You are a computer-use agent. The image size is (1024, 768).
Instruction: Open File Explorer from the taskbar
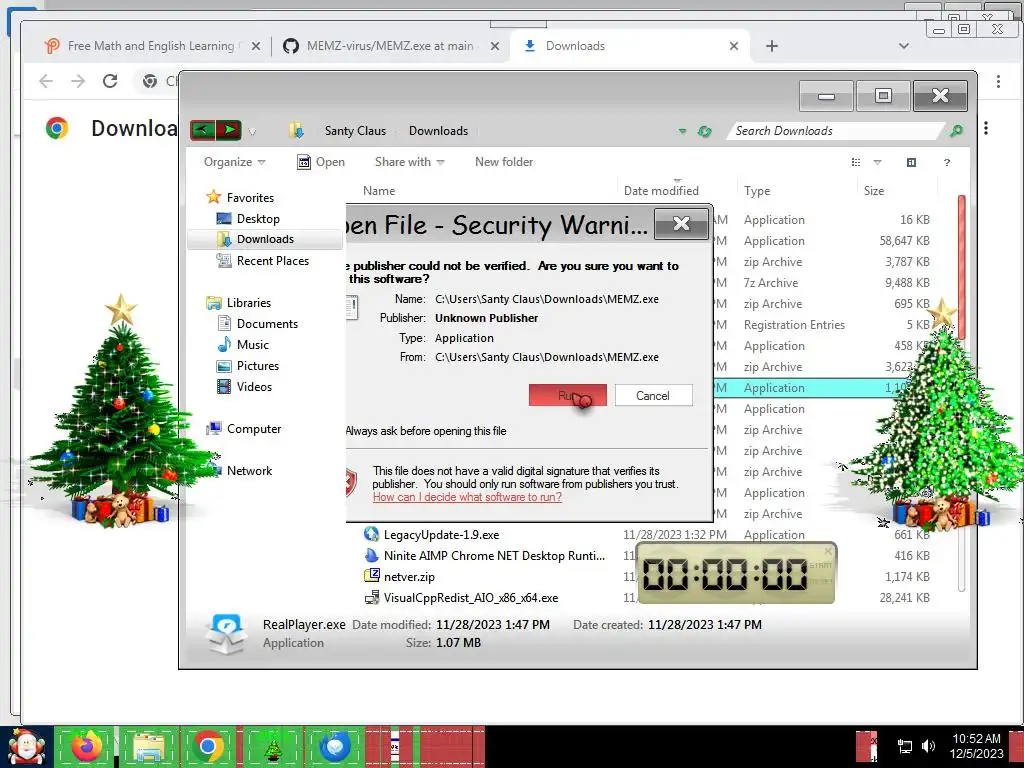click(149, 746)
